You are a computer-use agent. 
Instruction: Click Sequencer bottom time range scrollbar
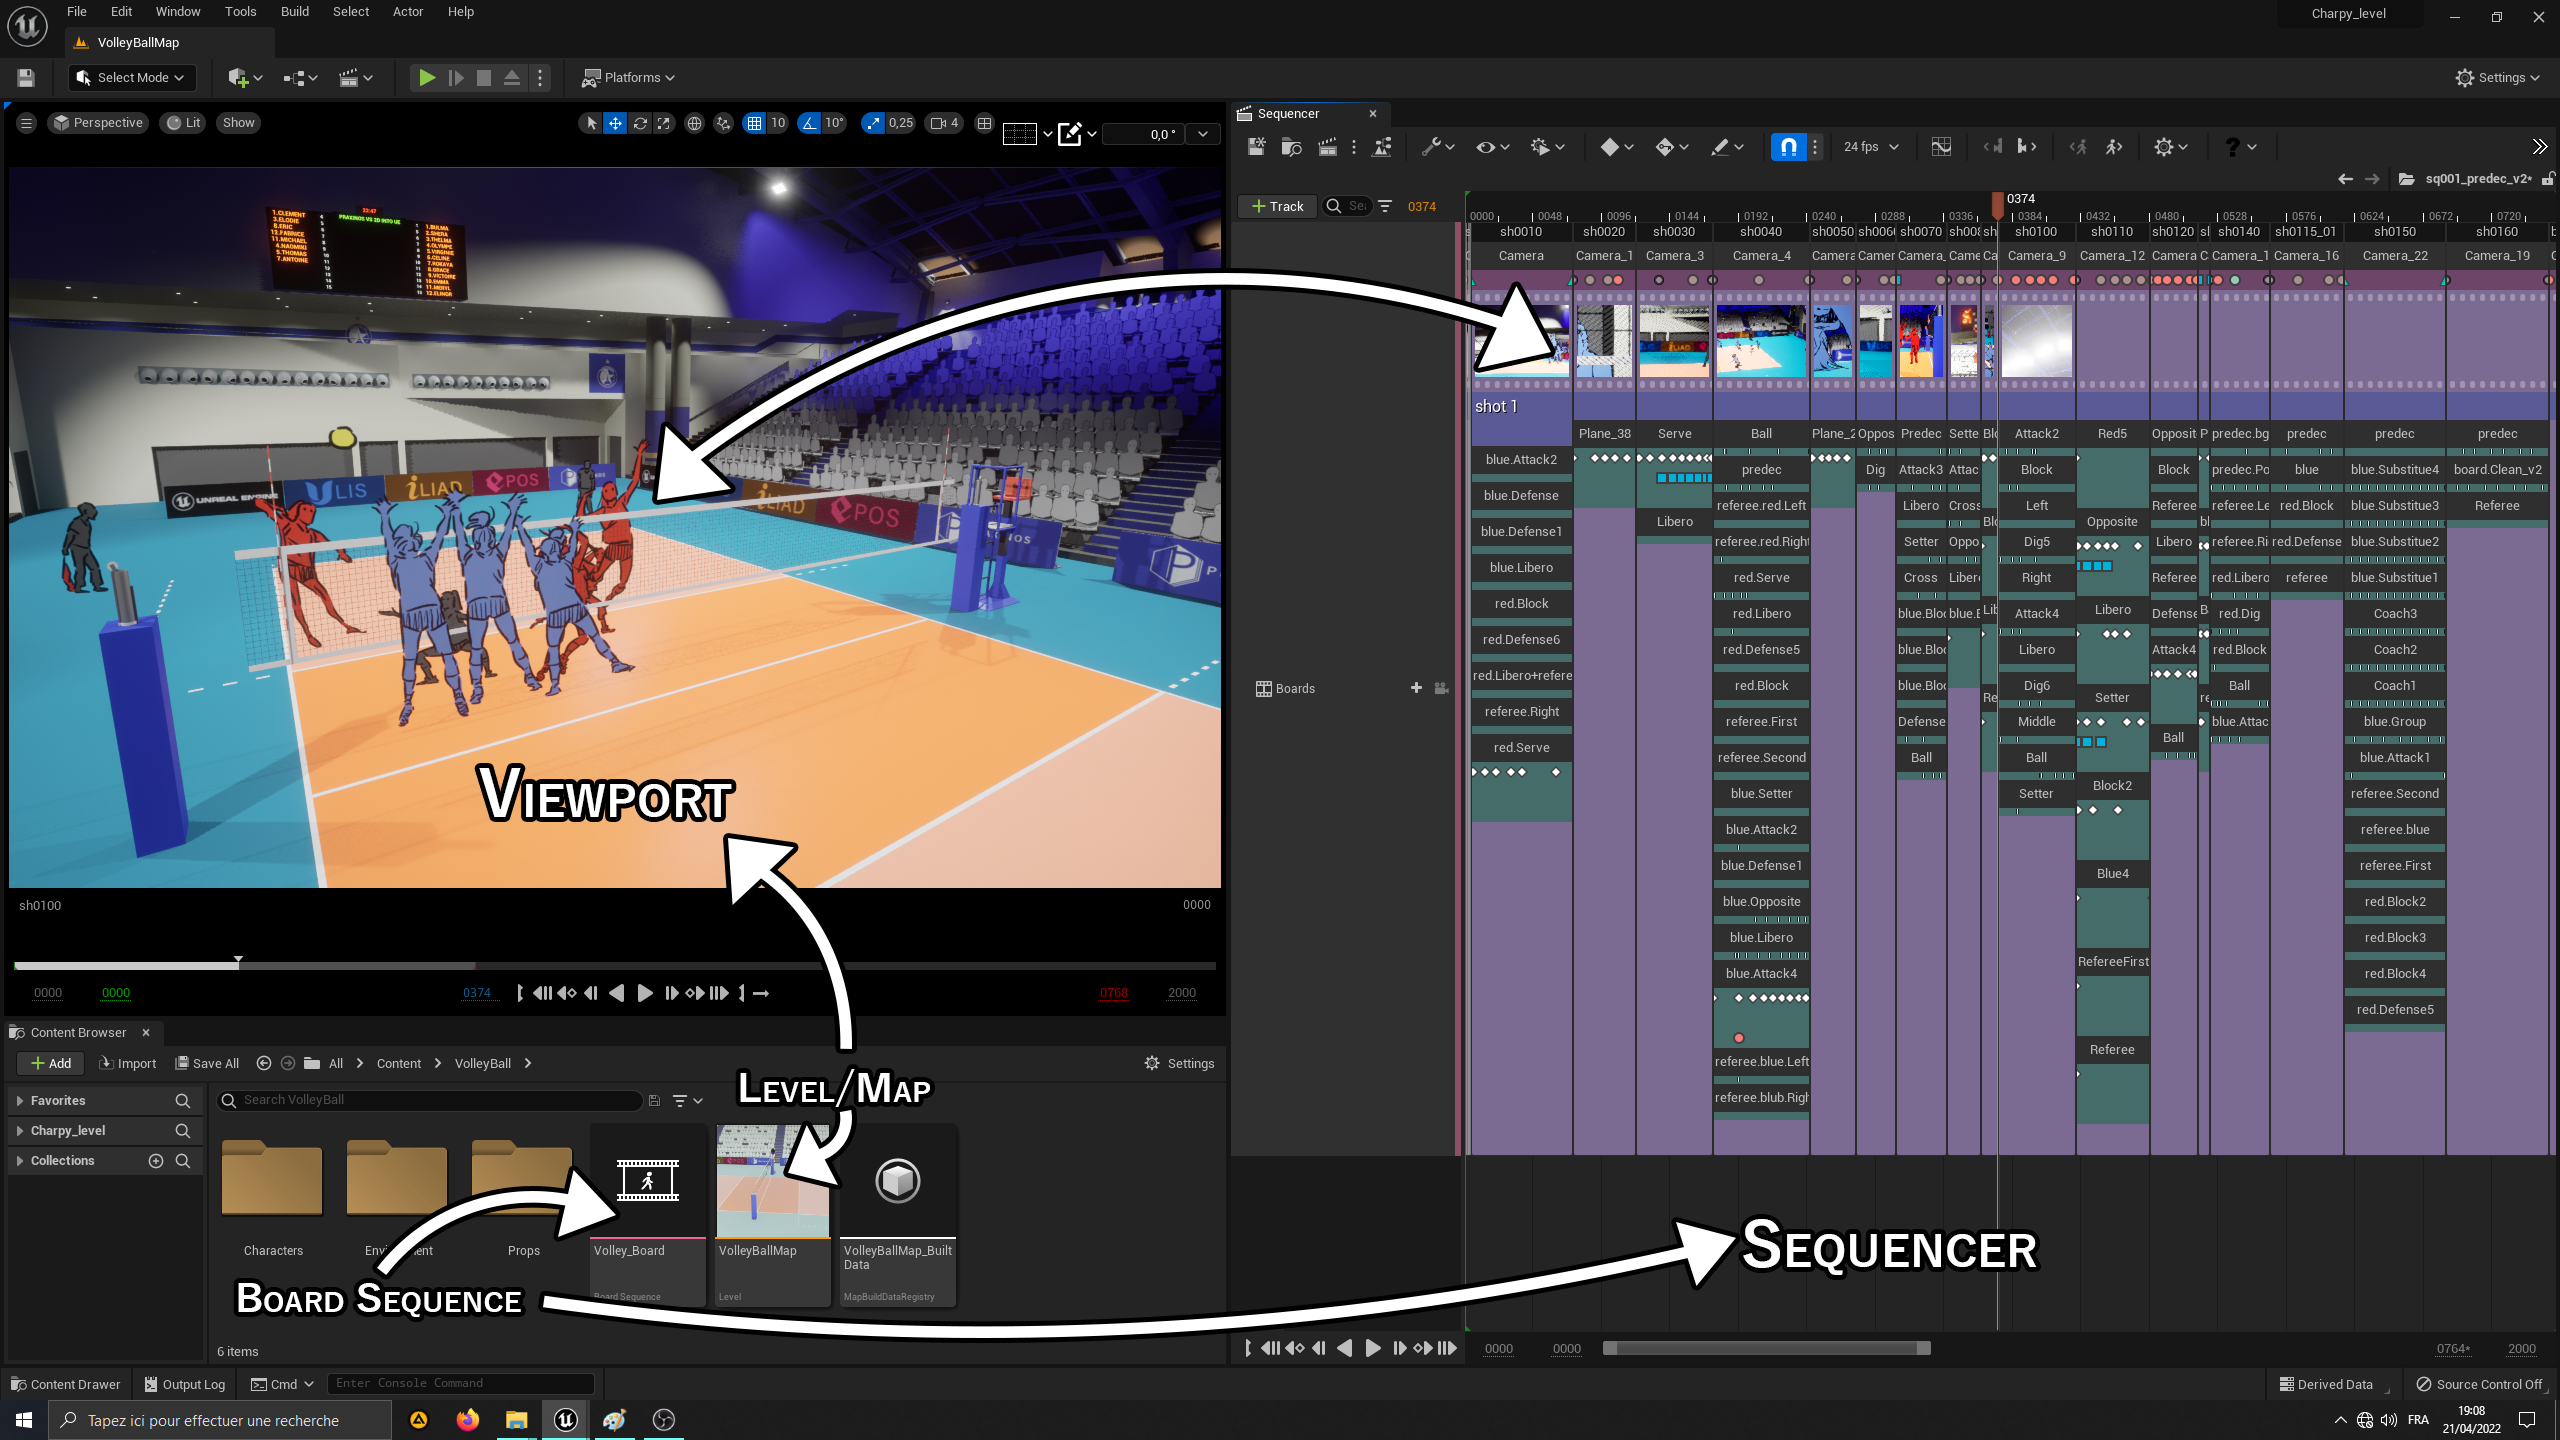[x=1766, y=1349]
